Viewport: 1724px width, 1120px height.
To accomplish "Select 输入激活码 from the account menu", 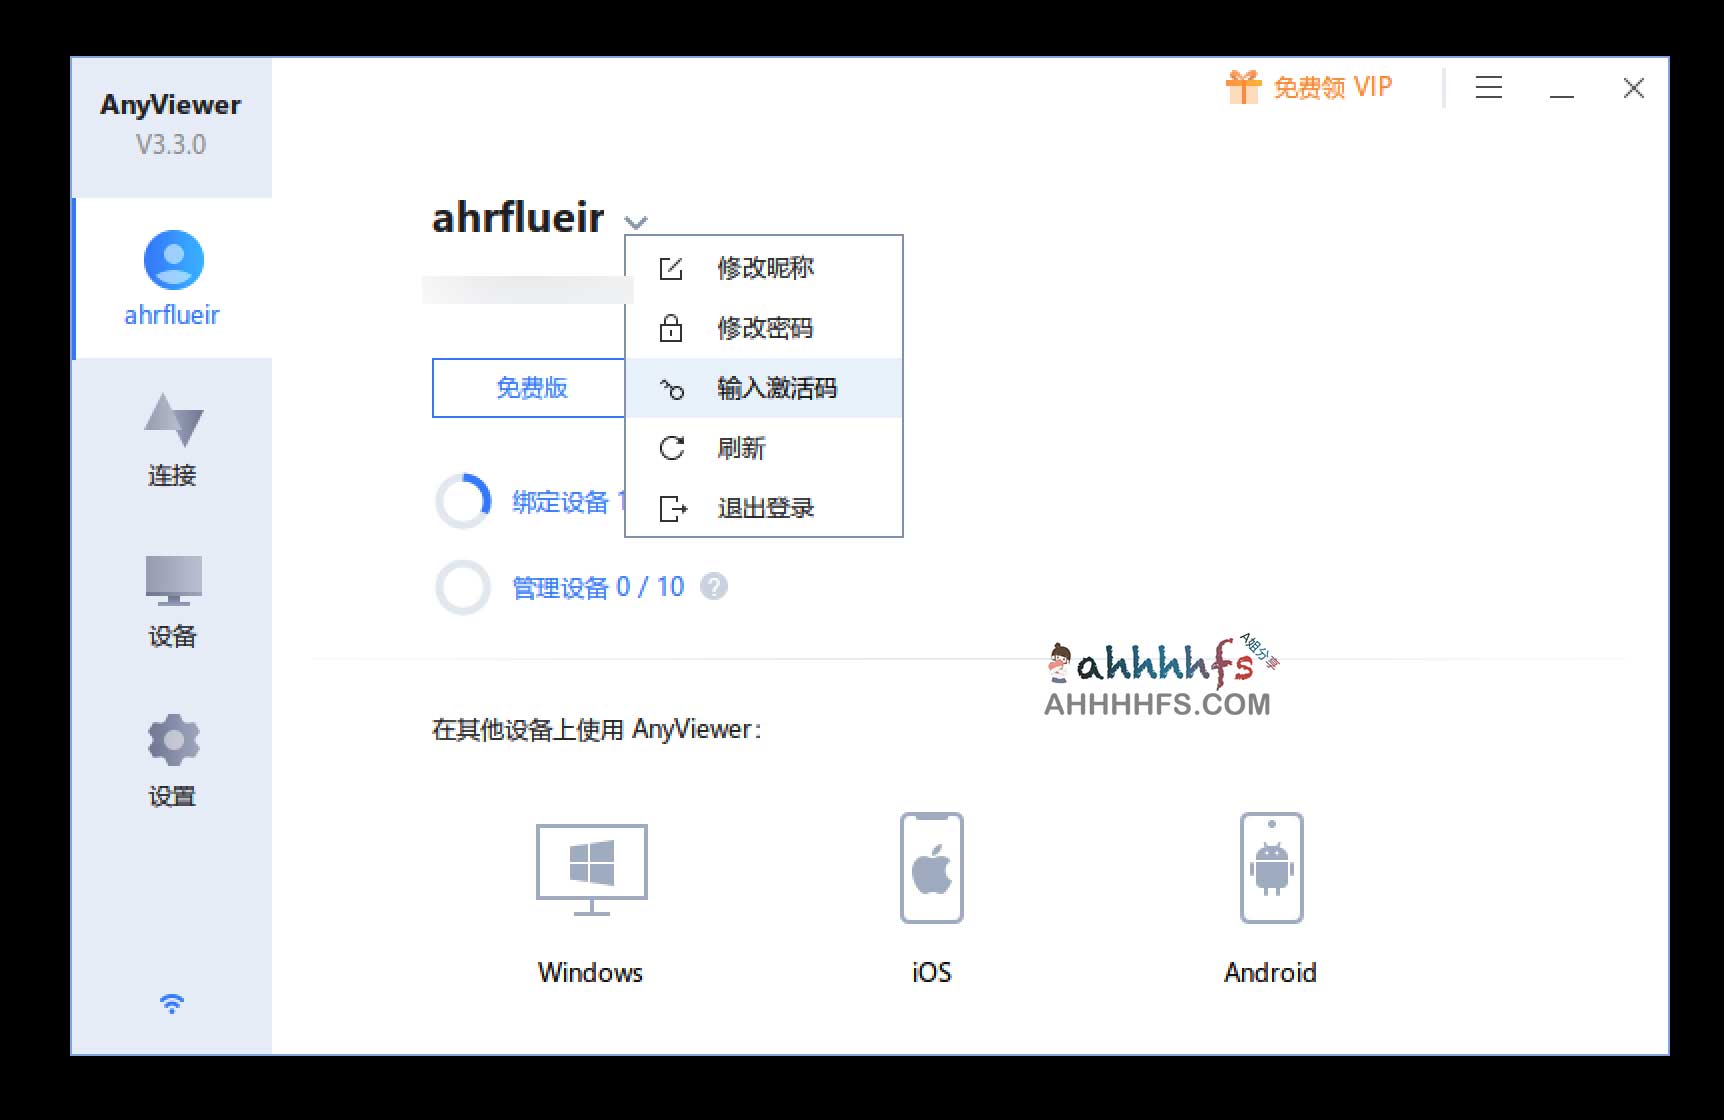I will (x=778, y=388).
